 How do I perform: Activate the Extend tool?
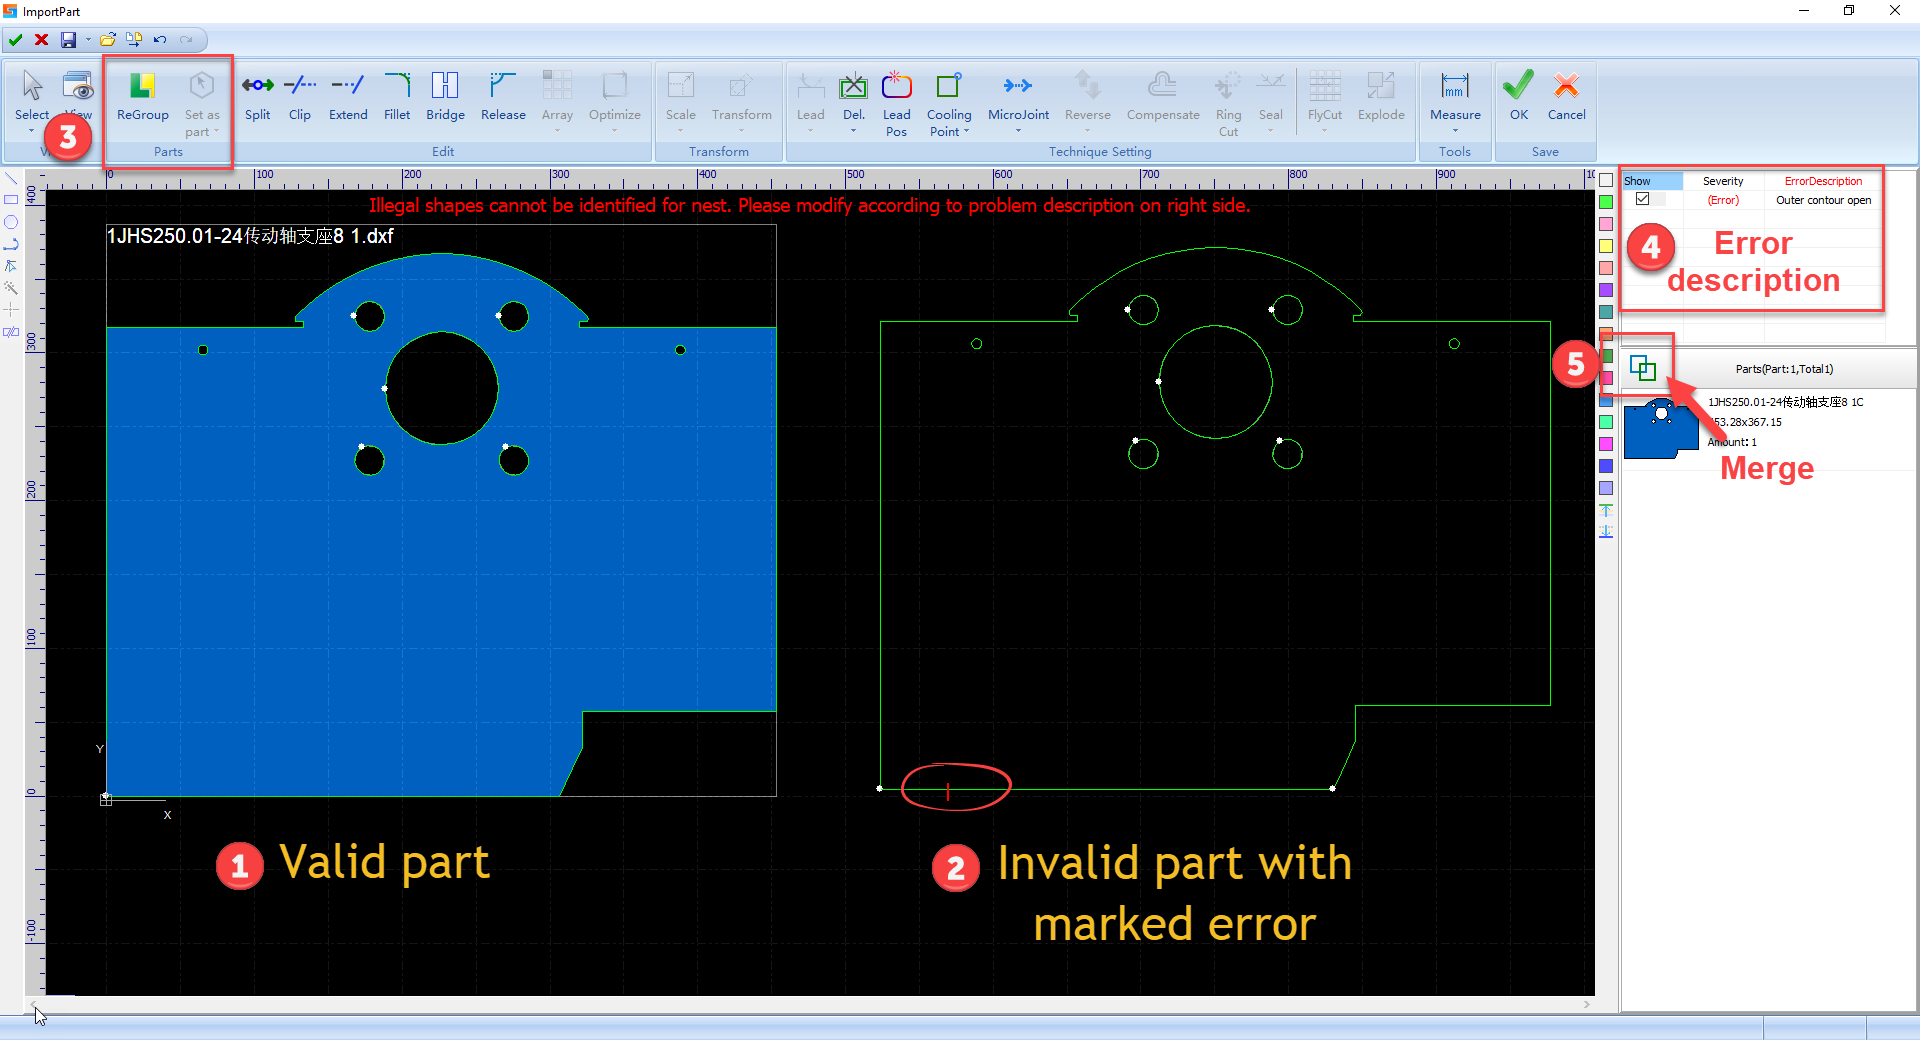[348, 97]
